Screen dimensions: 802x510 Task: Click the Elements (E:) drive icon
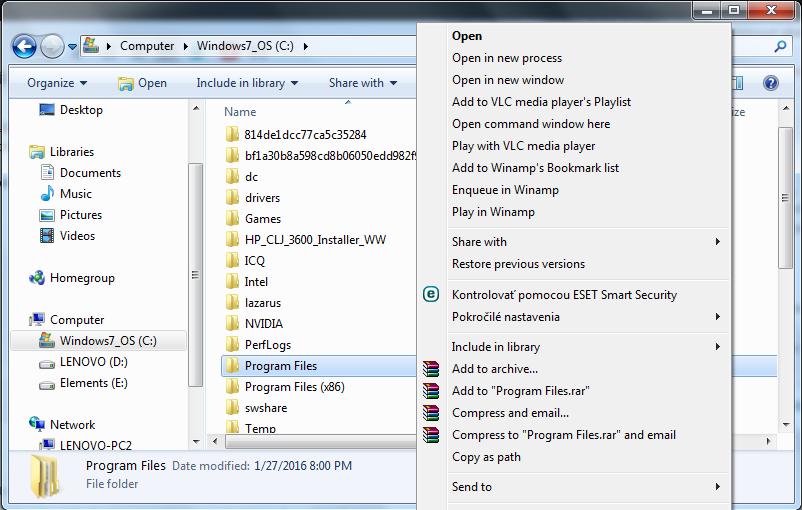pos(47,385)
